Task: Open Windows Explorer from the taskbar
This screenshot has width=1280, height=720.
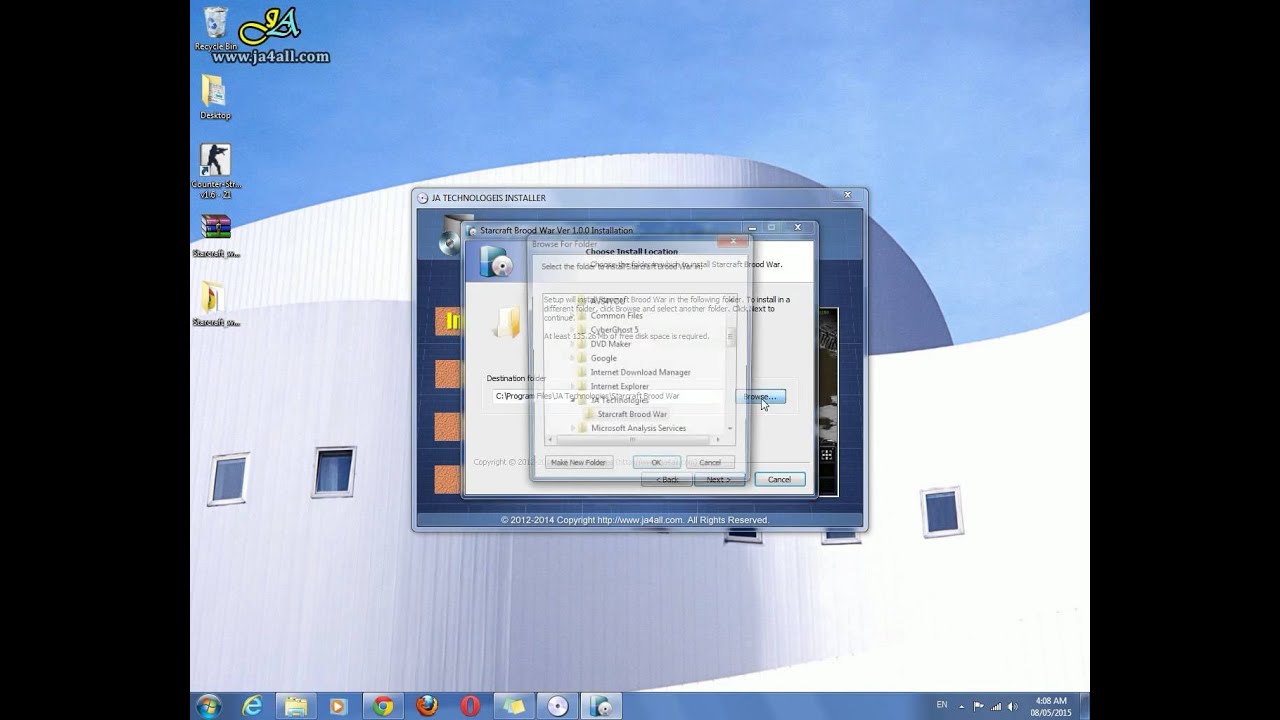Action: coord(296,706)
